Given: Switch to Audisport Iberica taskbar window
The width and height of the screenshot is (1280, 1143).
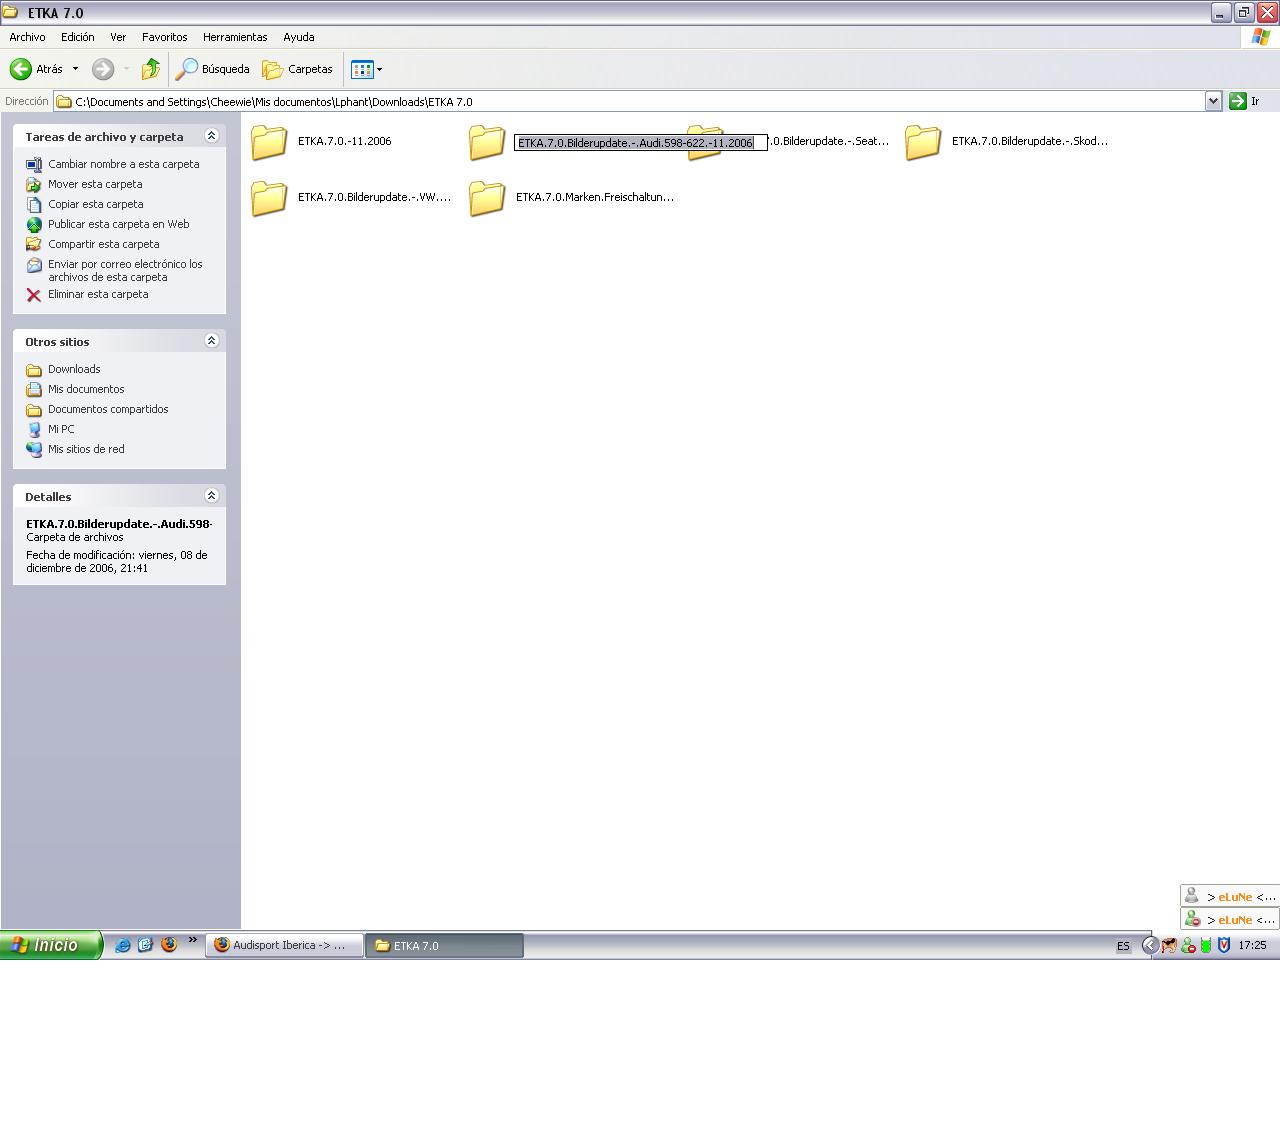Looking at the screenshot, I should (x=285, y=945).
